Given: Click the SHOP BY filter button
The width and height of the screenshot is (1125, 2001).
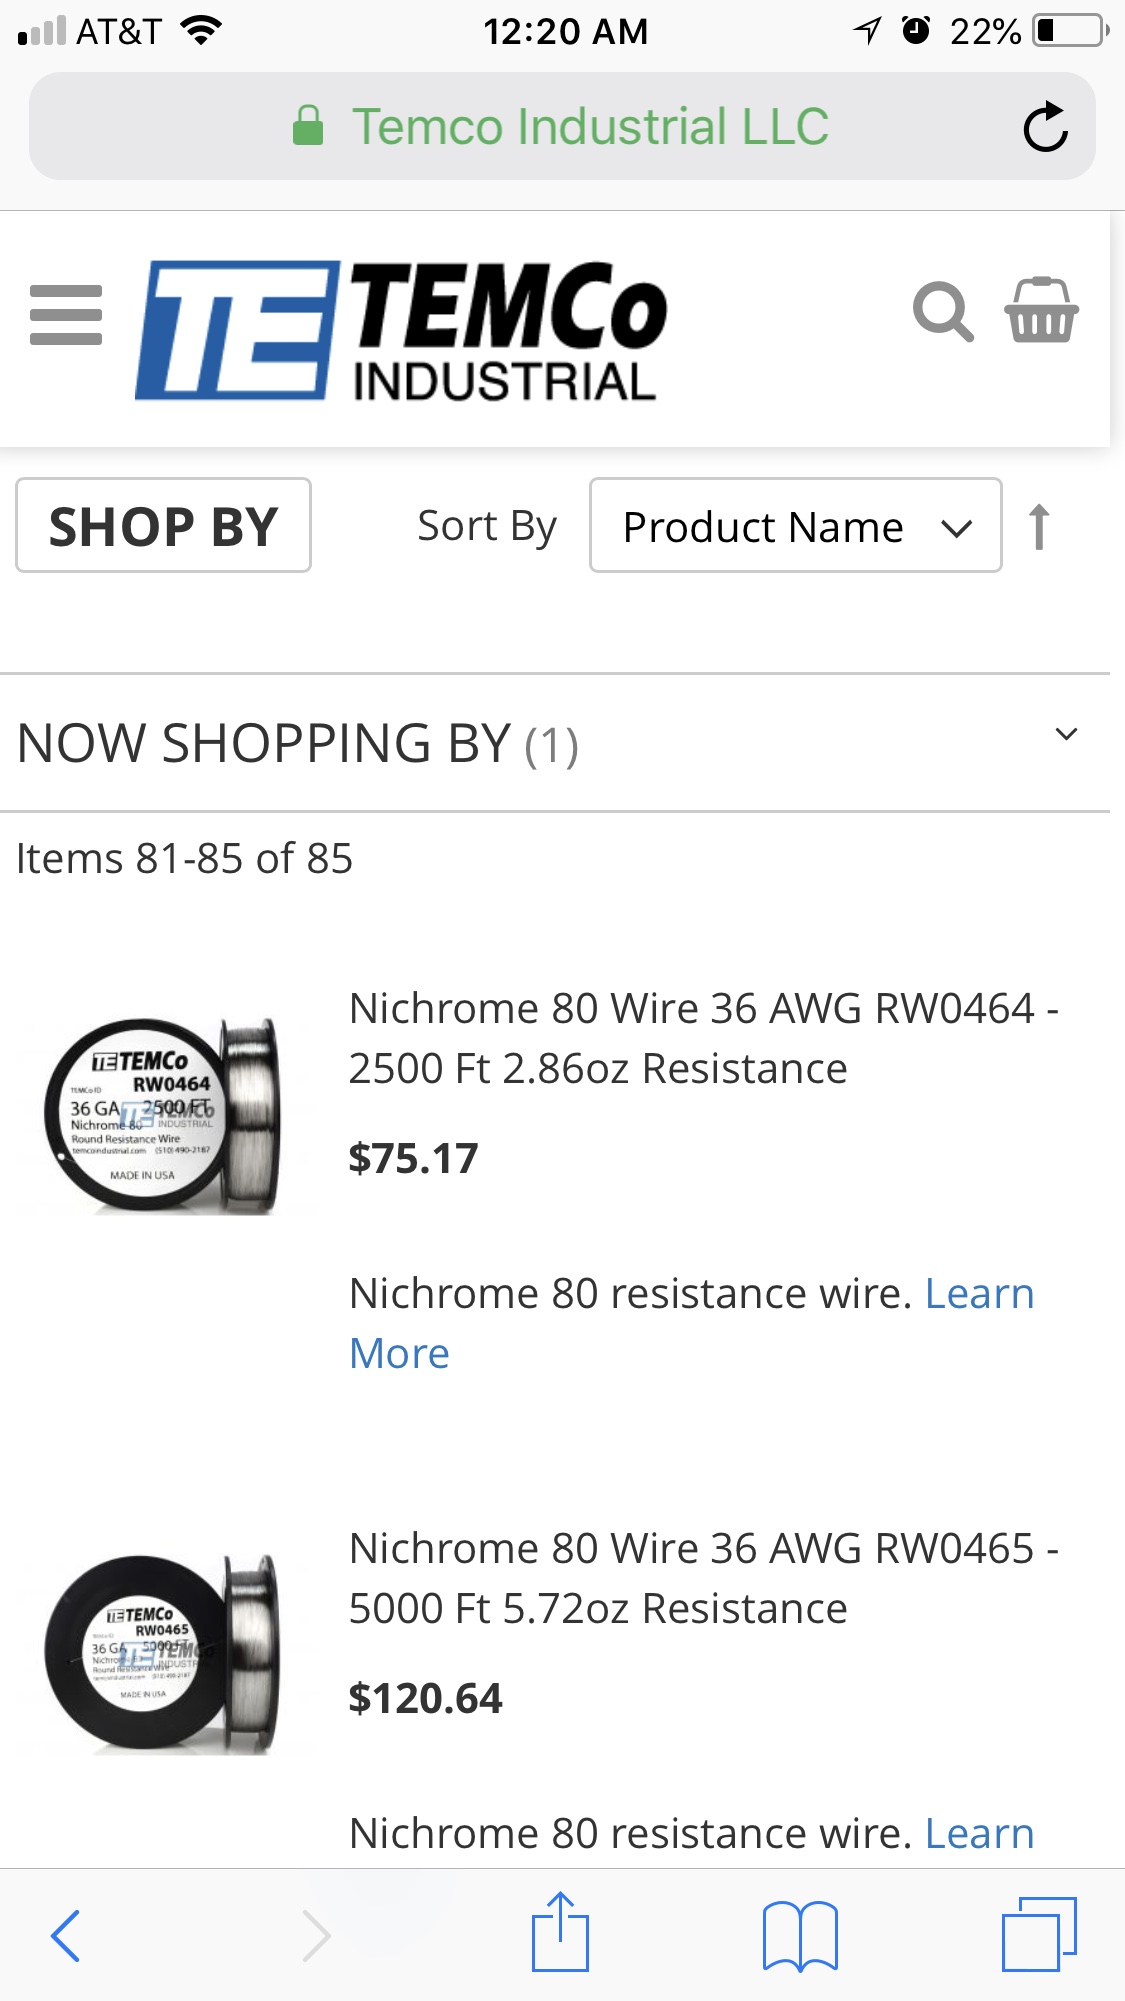Looking at the screenshot, I should pyautogui.click(x=163, y=526).
